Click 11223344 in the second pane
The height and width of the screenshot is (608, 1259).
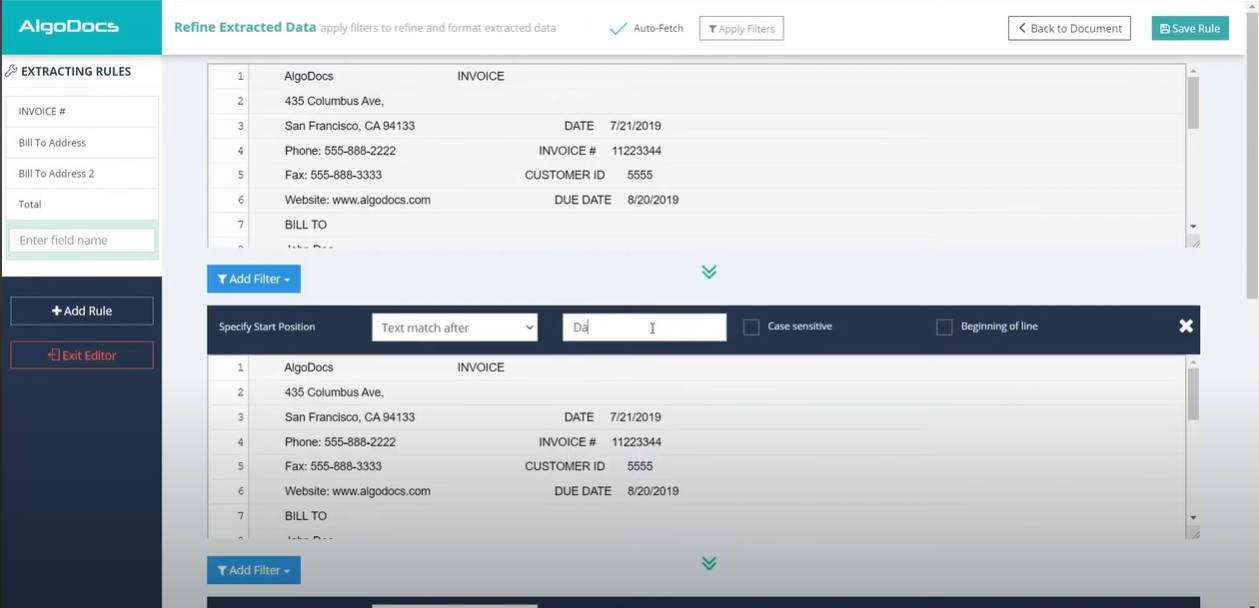pos(636,442)
